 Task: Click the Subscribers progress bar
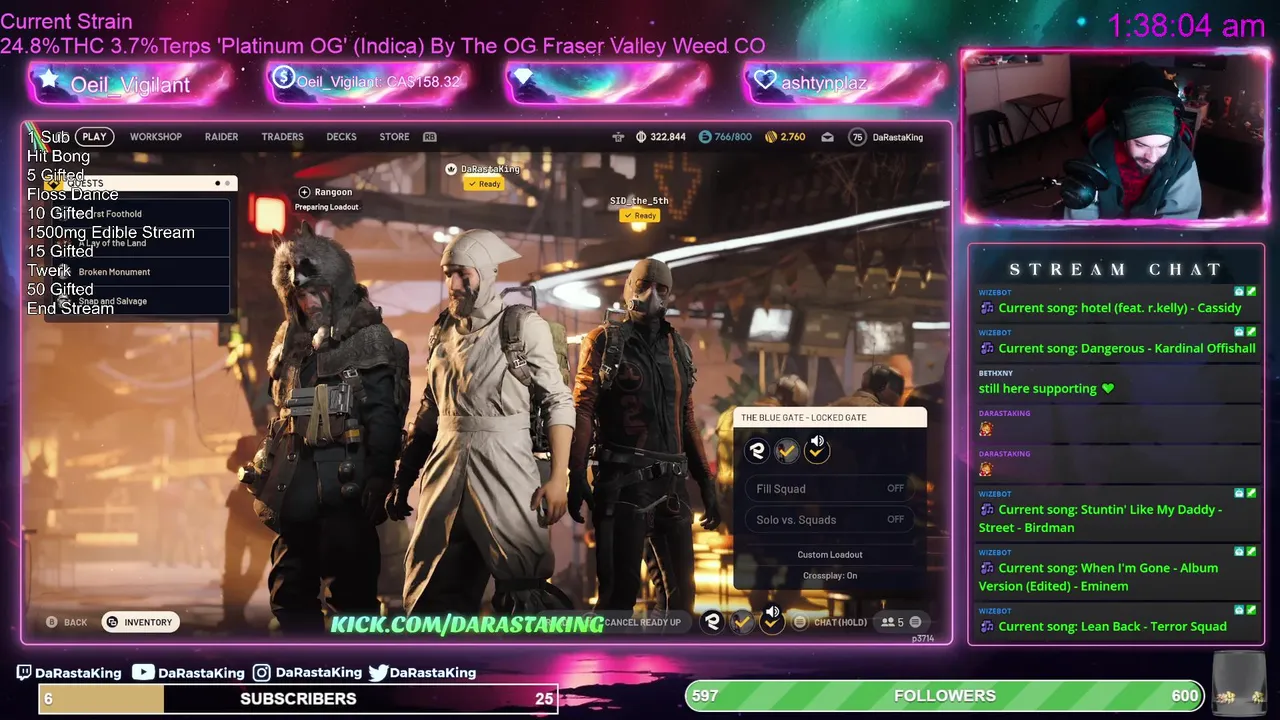click(298, 699)
